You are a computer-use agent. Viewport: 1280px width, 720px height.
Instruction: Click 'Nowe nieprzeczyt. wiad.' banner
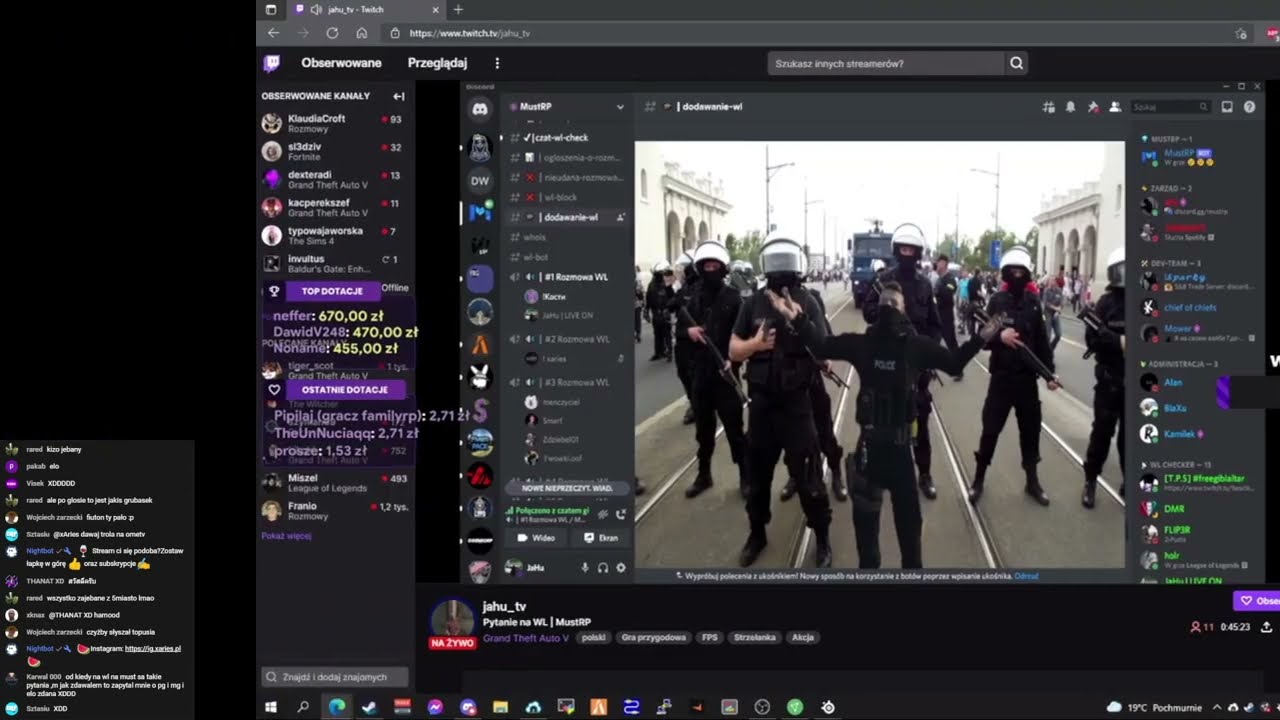click(567, 488)
